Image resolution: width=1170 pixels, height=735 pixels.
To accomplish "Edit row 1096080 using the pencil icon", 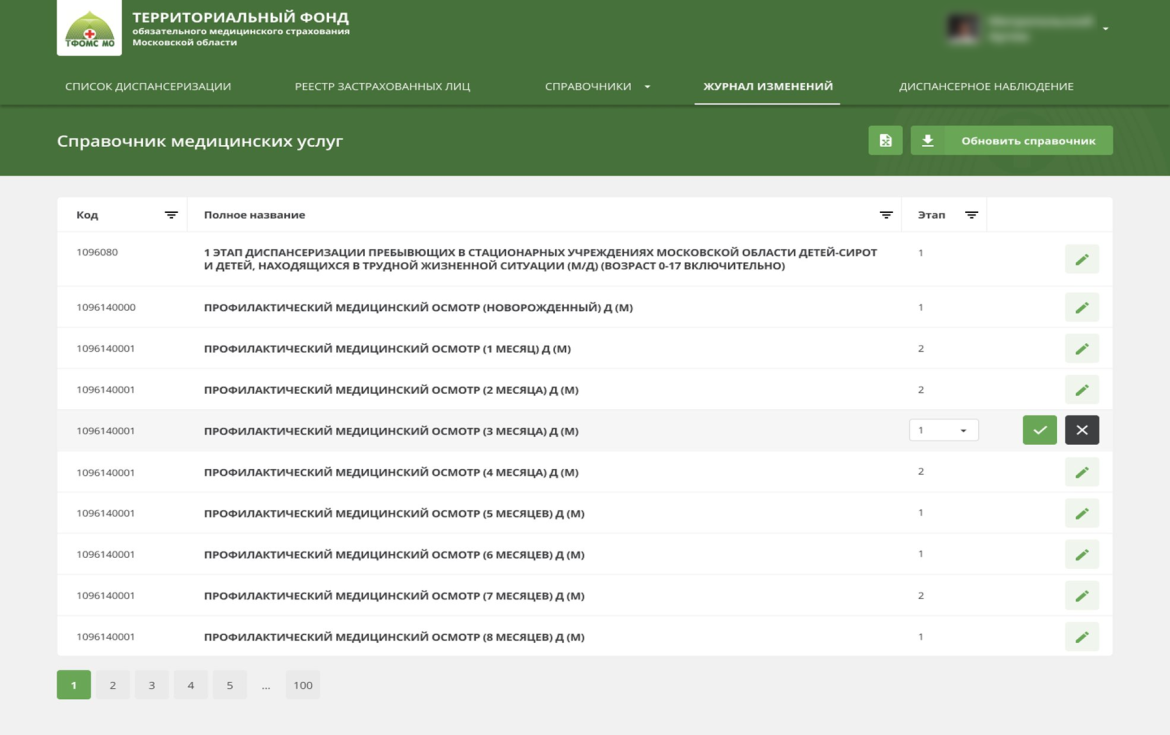I will 1081,260.
